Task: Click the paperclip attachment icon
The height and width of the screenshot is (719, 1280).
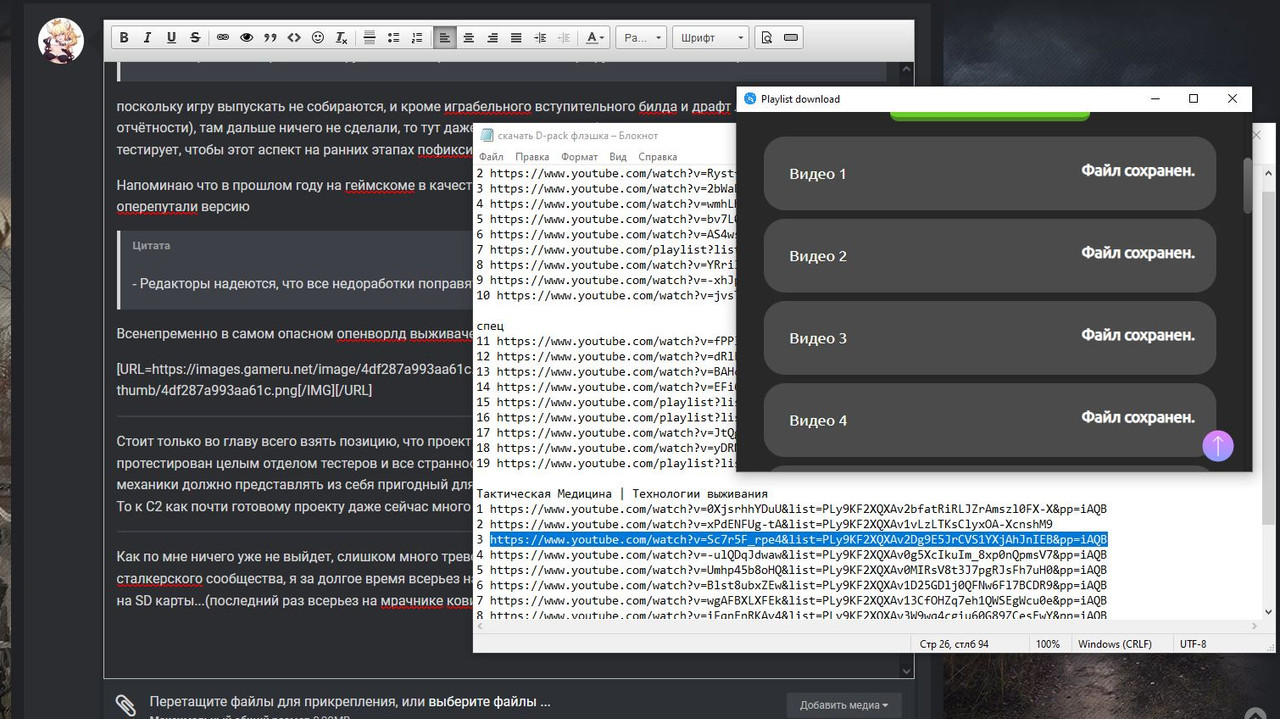Action: [x=126, y=704]
